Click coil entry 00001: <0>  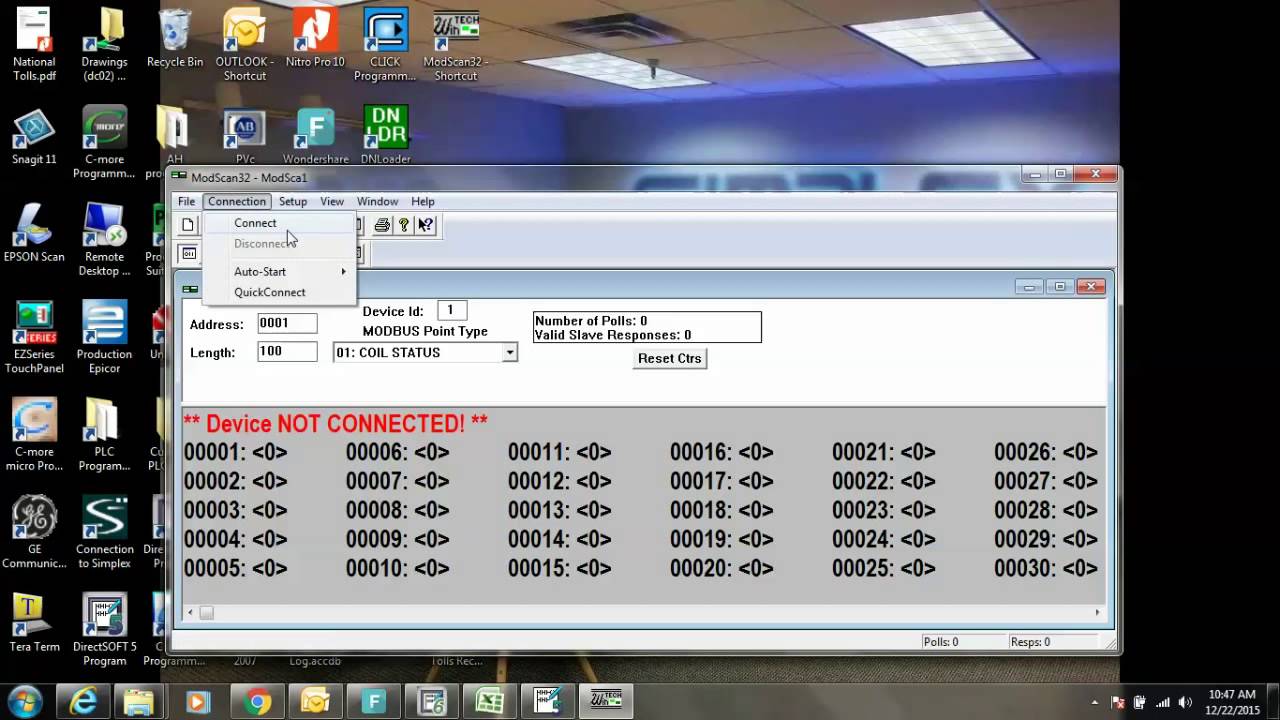click(236, 452)
